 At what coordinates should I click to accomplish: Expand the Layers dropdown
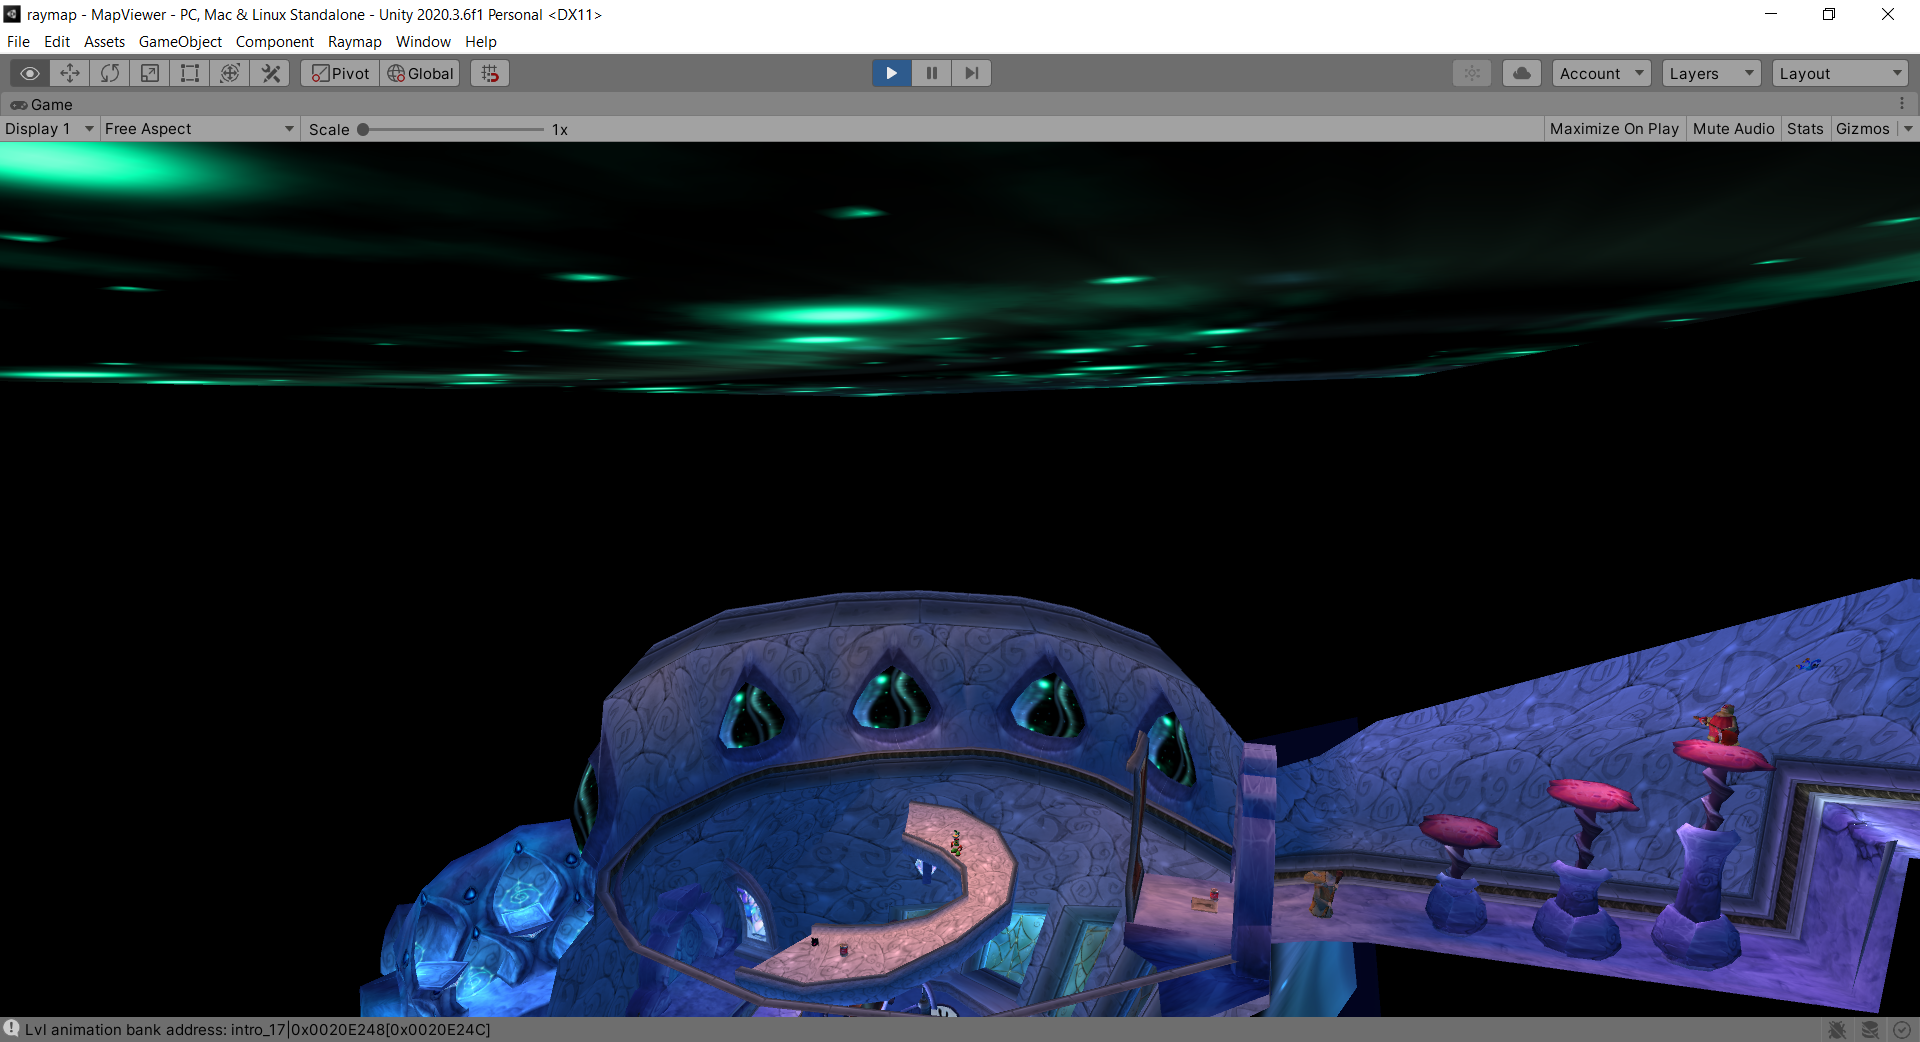pos(1711,73)
